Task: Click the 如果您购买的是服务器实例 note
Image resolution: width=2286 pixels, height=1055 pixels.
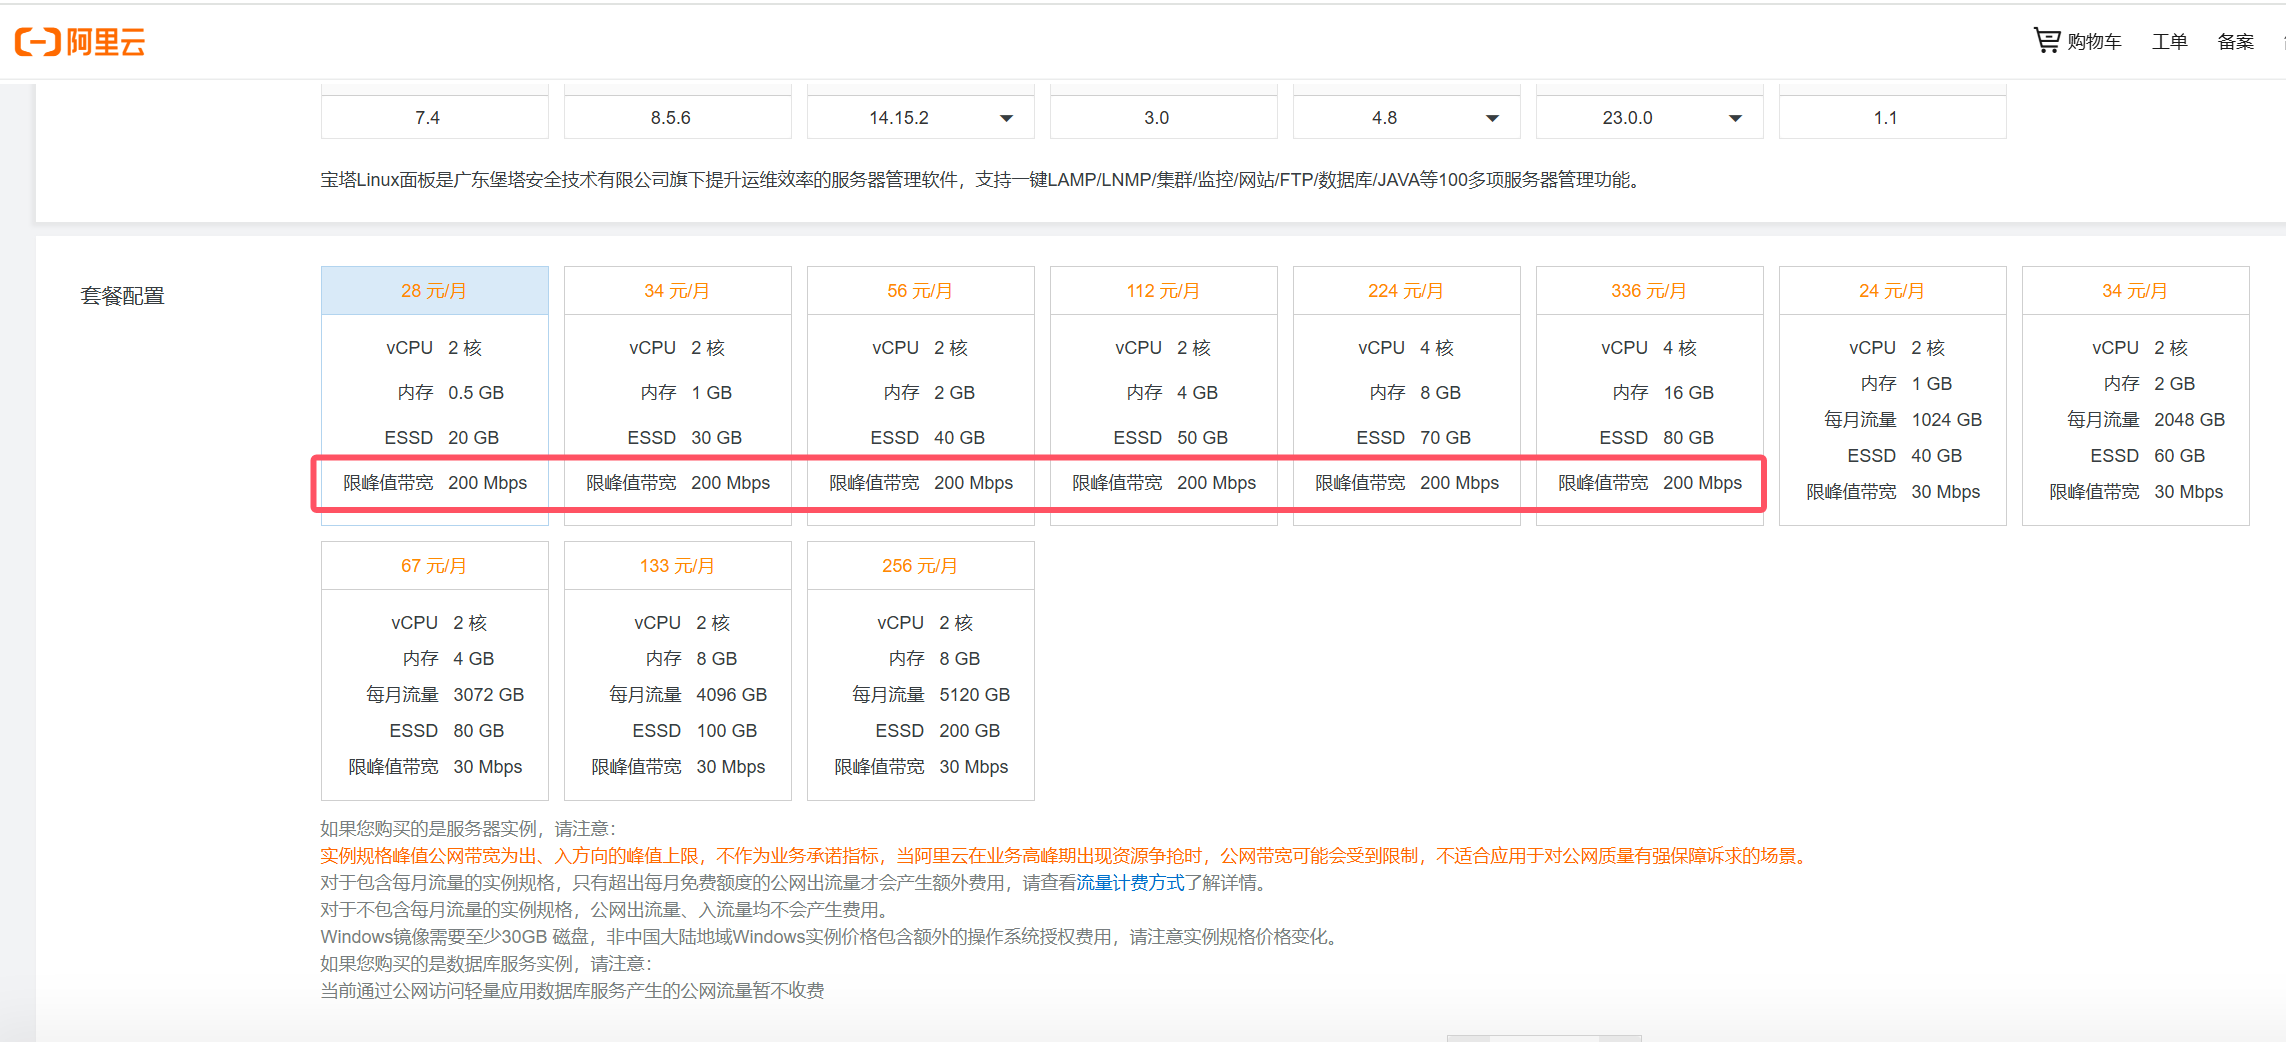Action: 468,829
